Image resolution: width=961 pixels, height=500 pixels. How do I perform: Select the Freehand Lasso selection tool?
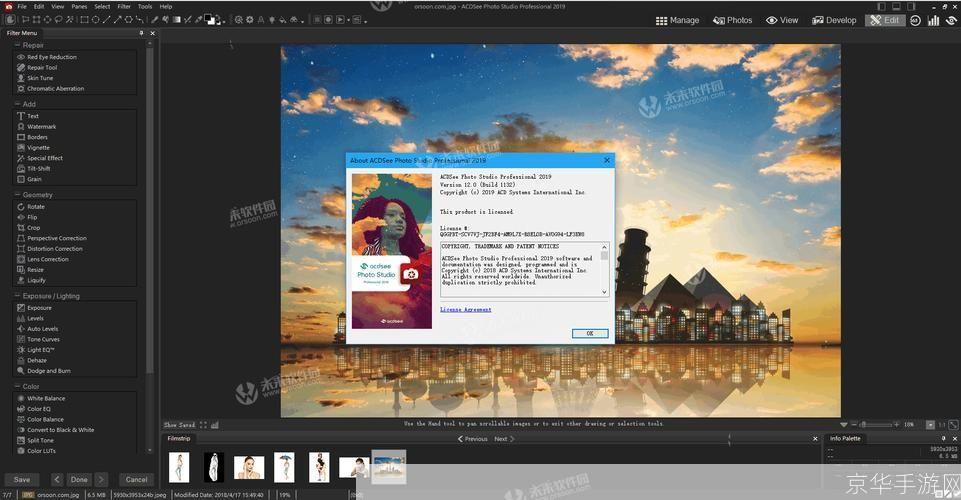58,20
